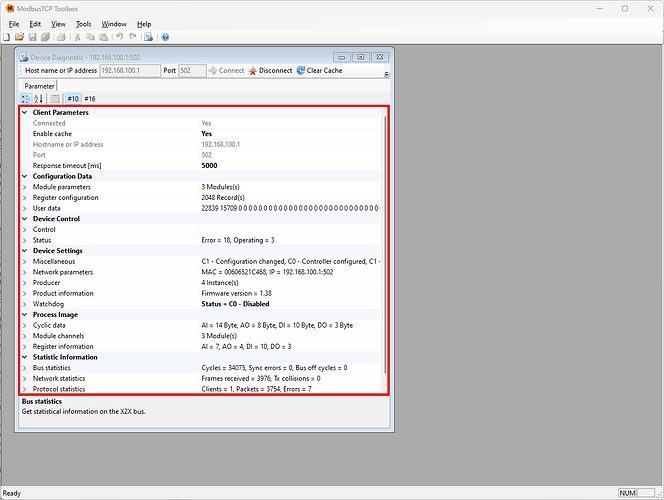Image resolution: width=664 pixels, height=500 pixels.
Task: Open a file with the folder icon
Action: 19,37
